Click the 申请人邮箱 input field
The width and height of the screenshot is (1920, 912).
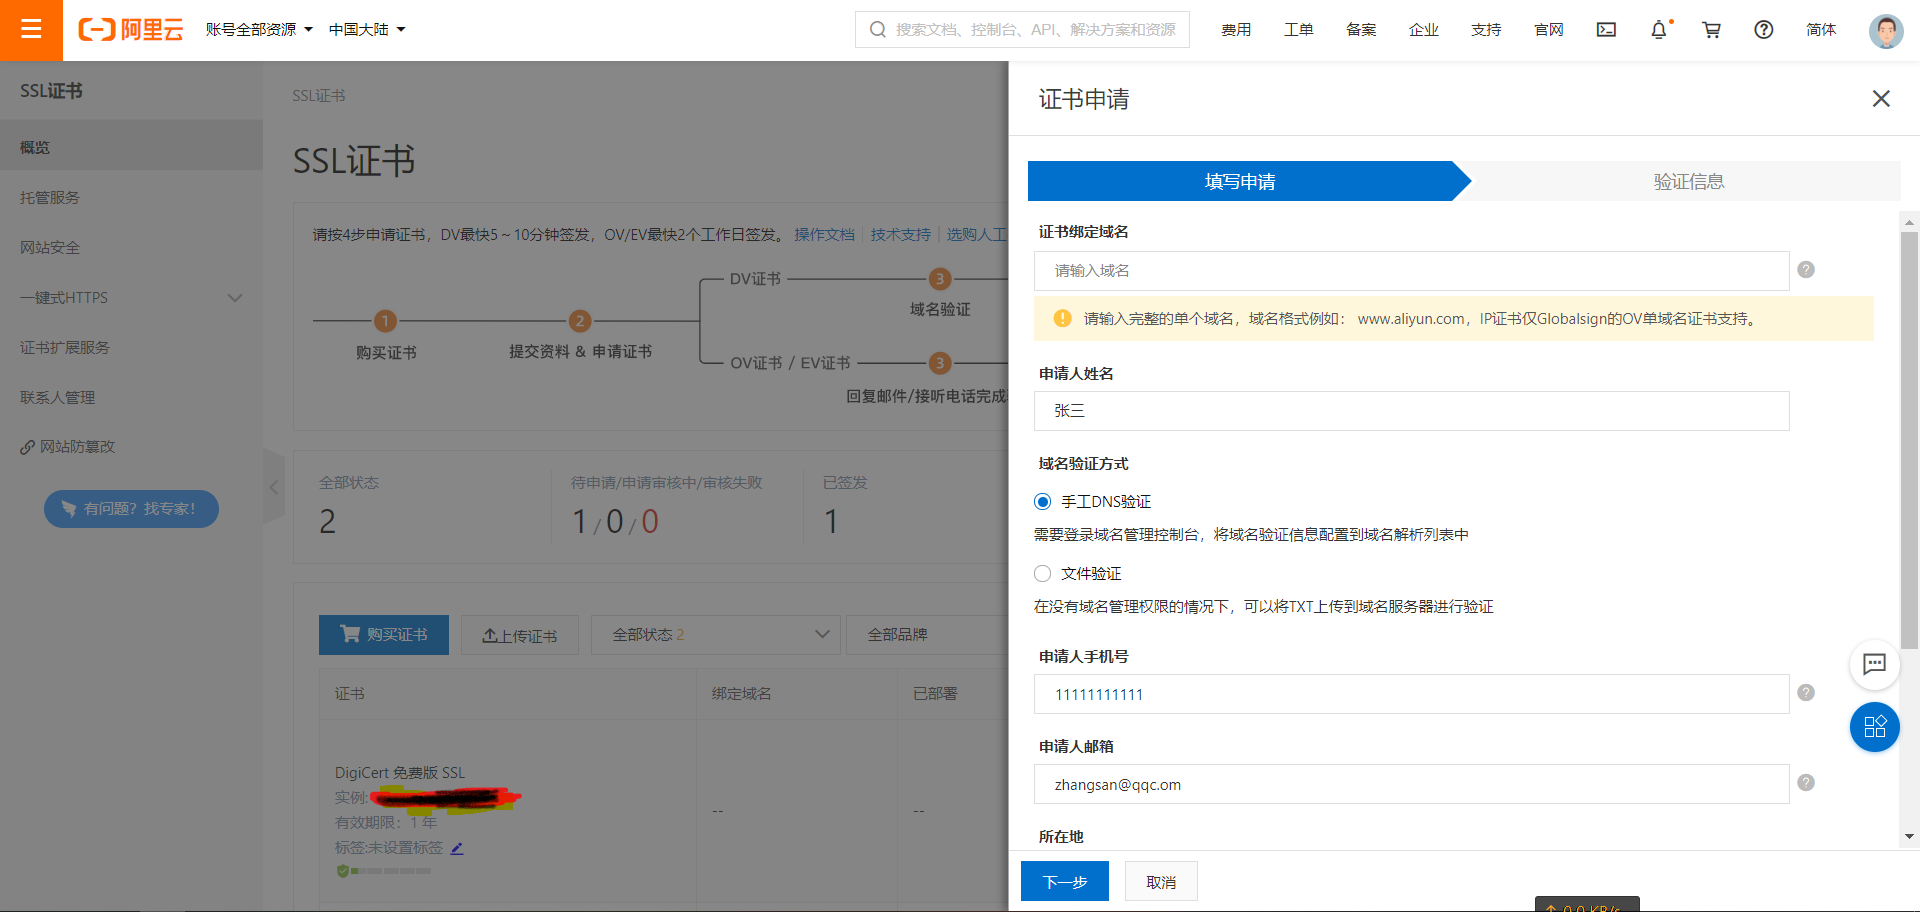pyautogui.click(x=1411, y=784)
